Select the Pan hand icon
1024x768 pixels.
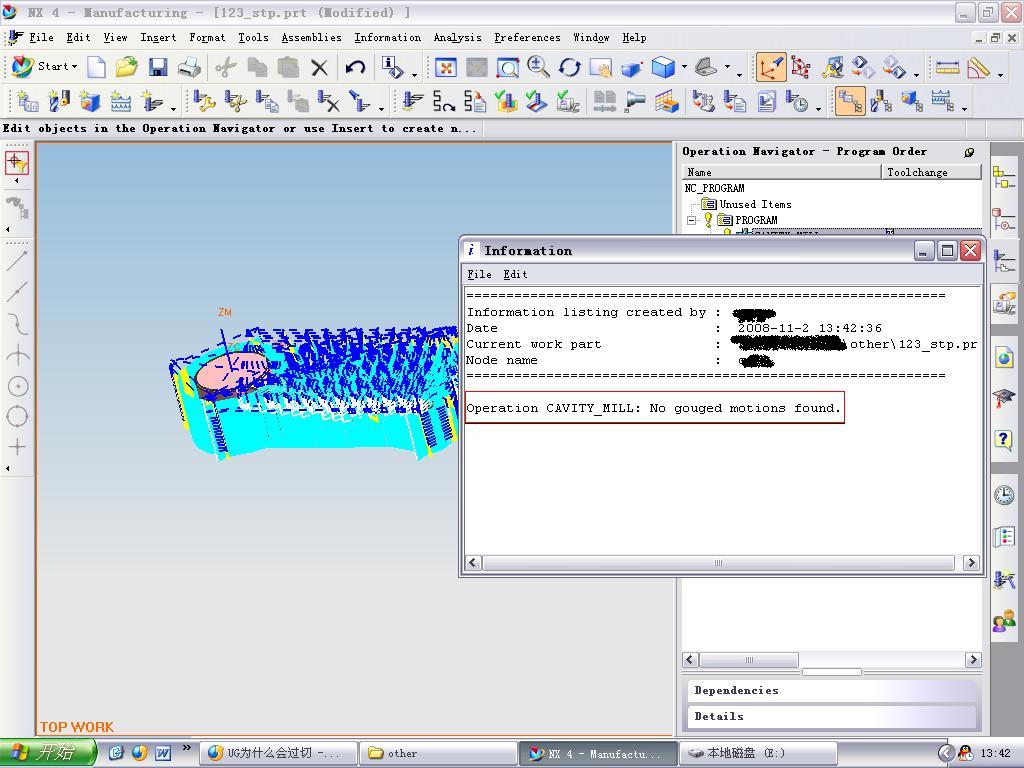click(x=600, y=67)
